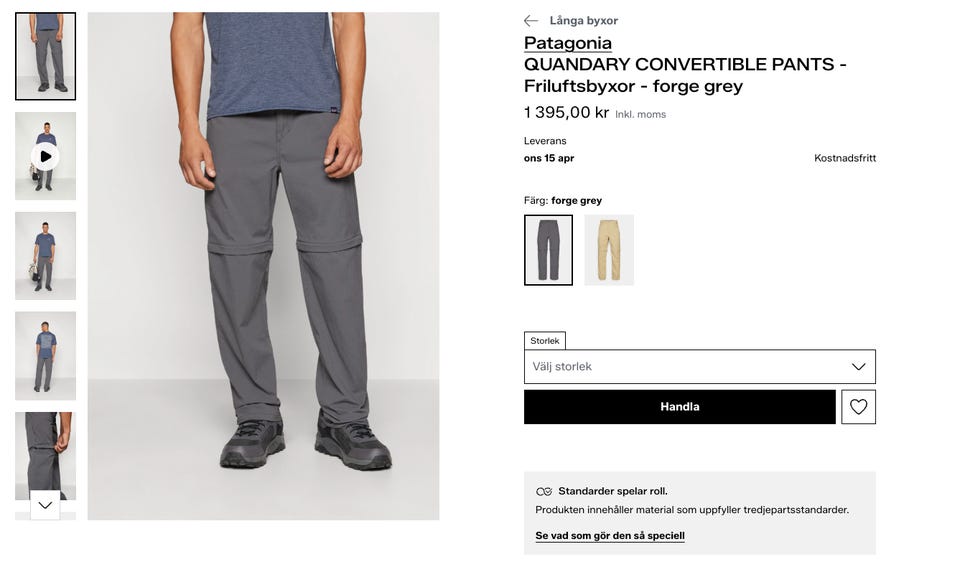960x572 pixels.
Task: Click the back arrow beside Långa byxor
Action: click(x=531, y=21)
